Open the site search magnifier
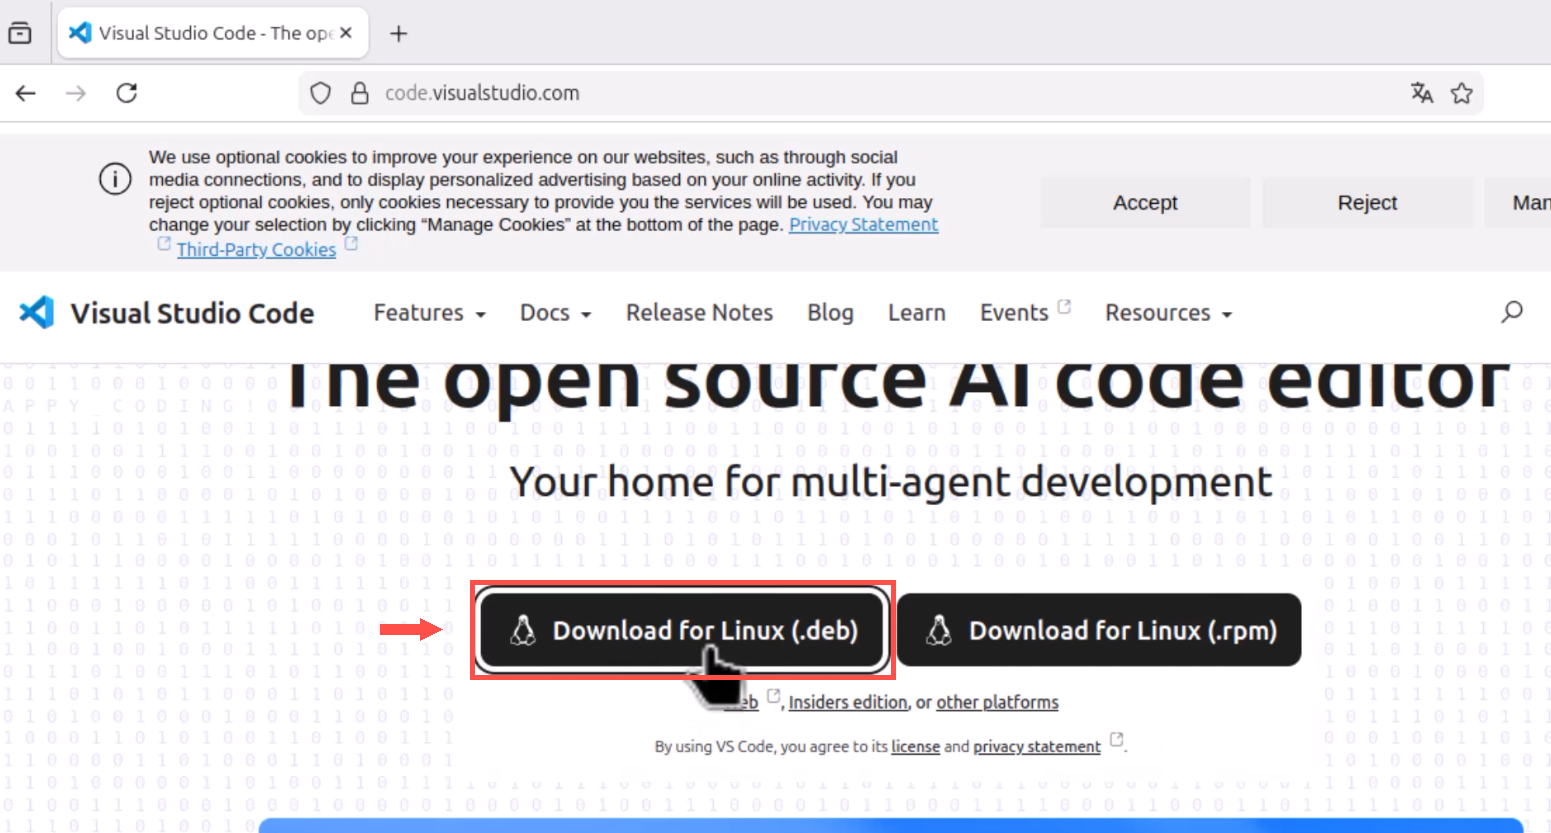The width and height of the screenshot is (1551, 833). (x=1512, y=312)
